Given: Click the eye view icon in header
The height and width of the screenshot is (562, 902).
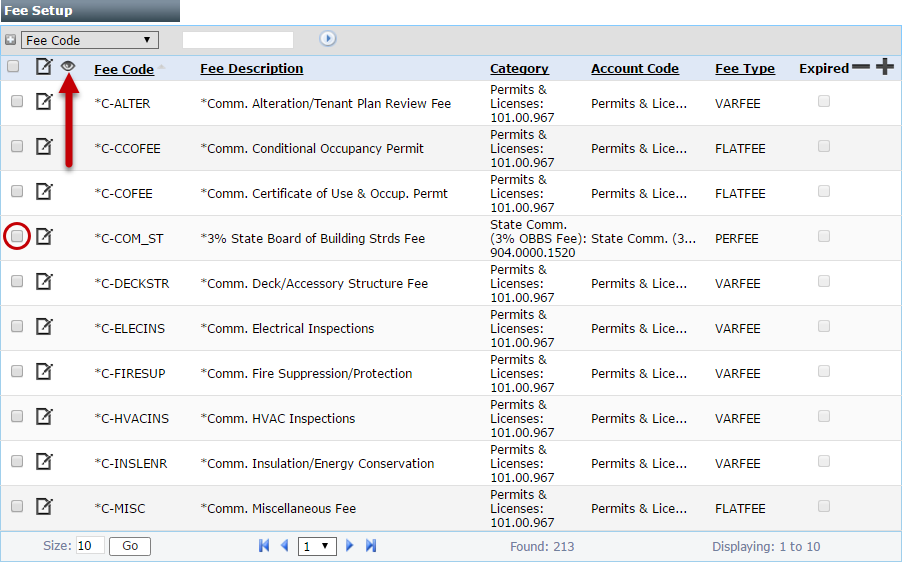Looking at the screenshot, I should click(x=68, y=66).
